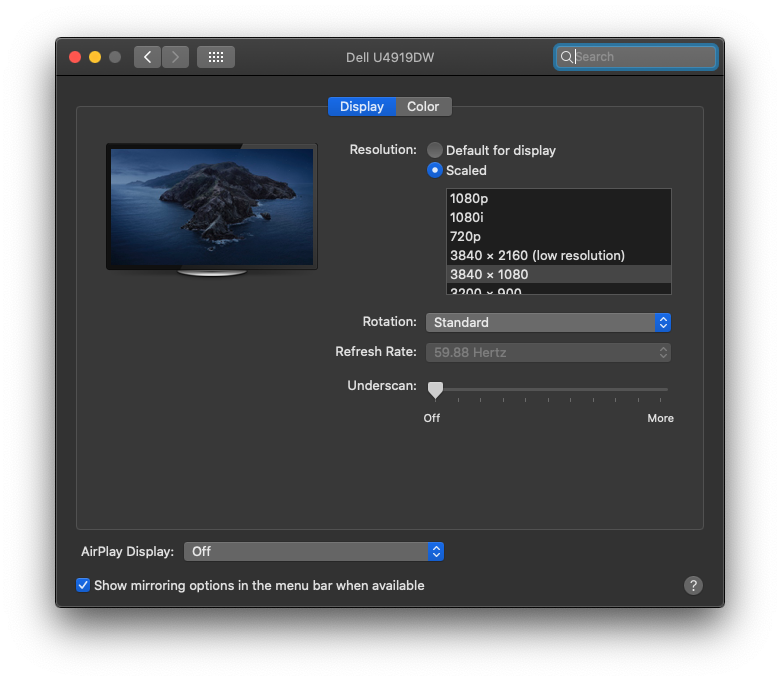Toggle 'Show mirroring options in the menu bar' checkbox
The height and width of the screenshot is (681, 780).
pyautogui.click(x=83, y=585)
